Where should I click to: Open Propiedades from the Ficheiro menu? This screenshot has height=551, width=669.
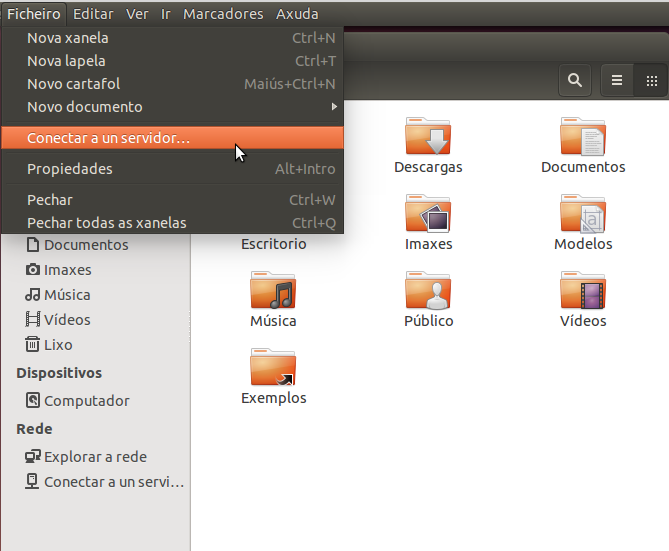pyautogui.click(x=172, y=169)
